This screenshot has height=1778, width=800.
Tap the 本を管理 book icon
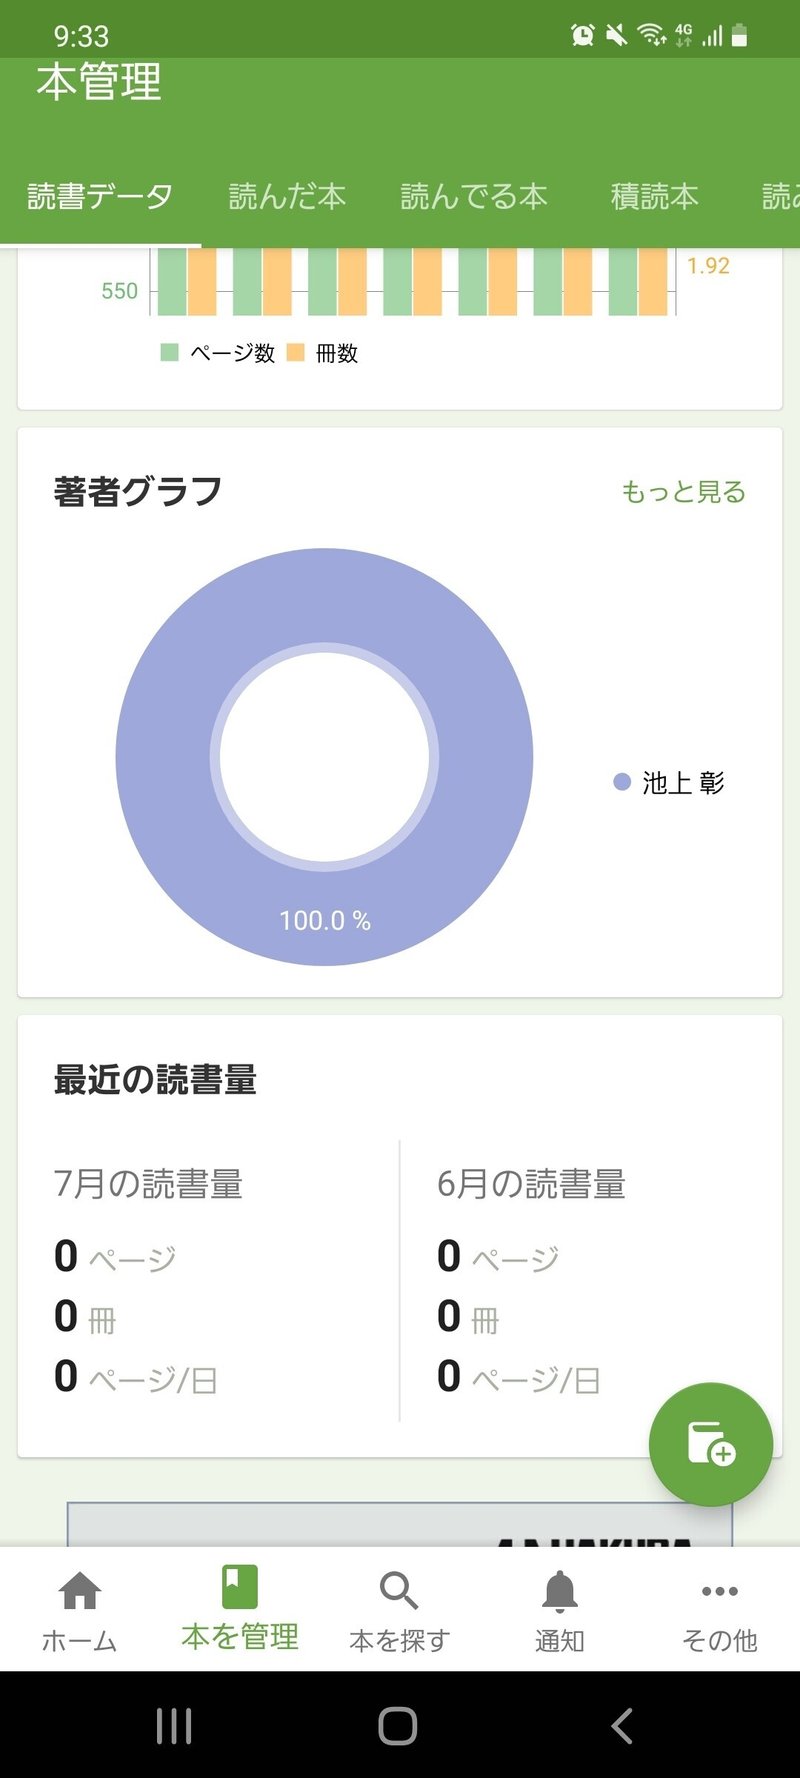240,1587
